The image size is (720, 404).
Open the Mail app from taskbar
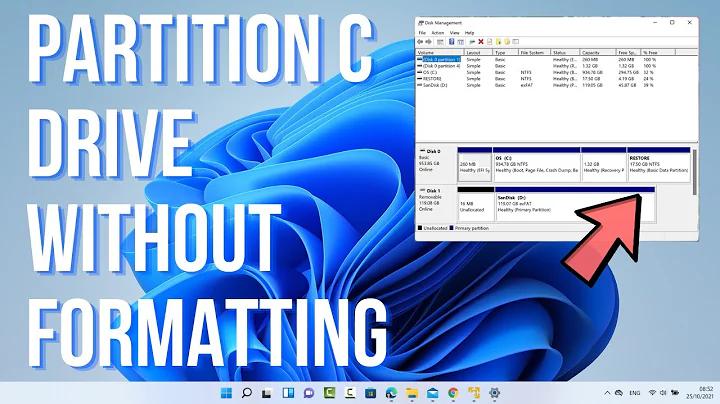point(433,393)
